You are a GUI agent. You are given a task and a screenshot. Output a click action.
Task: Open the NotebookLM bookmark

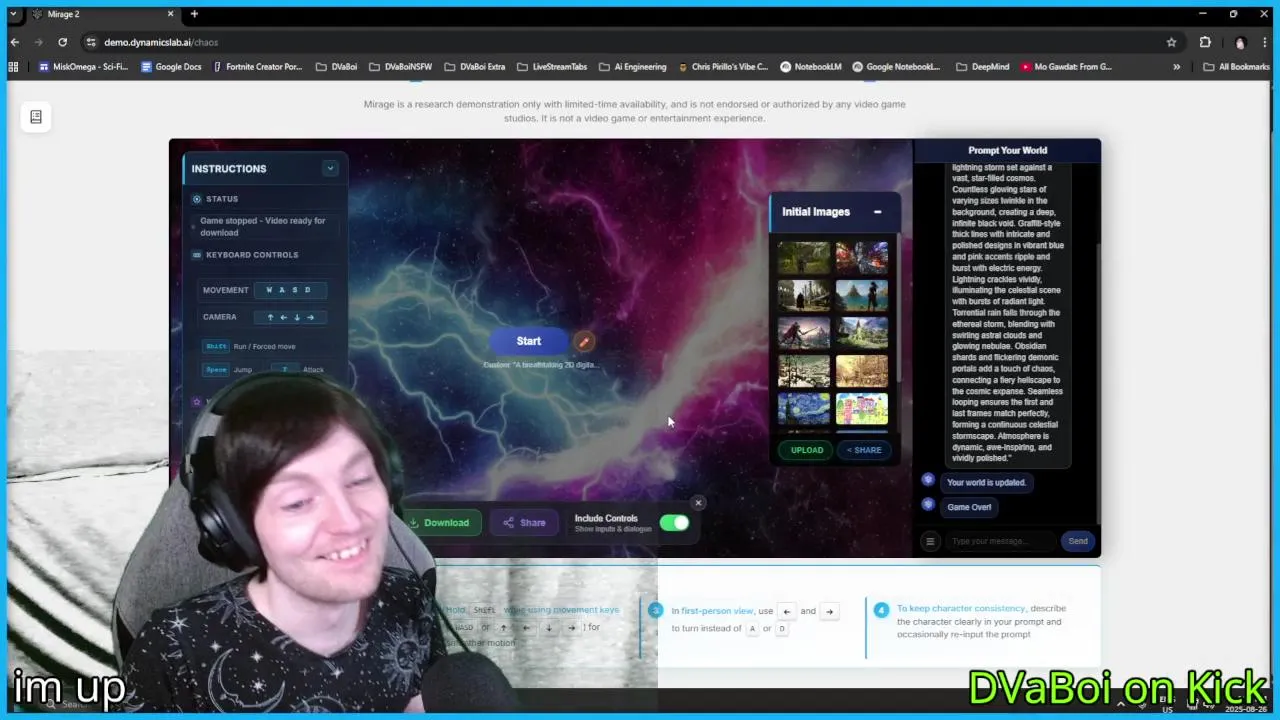[x=811, y=67]
